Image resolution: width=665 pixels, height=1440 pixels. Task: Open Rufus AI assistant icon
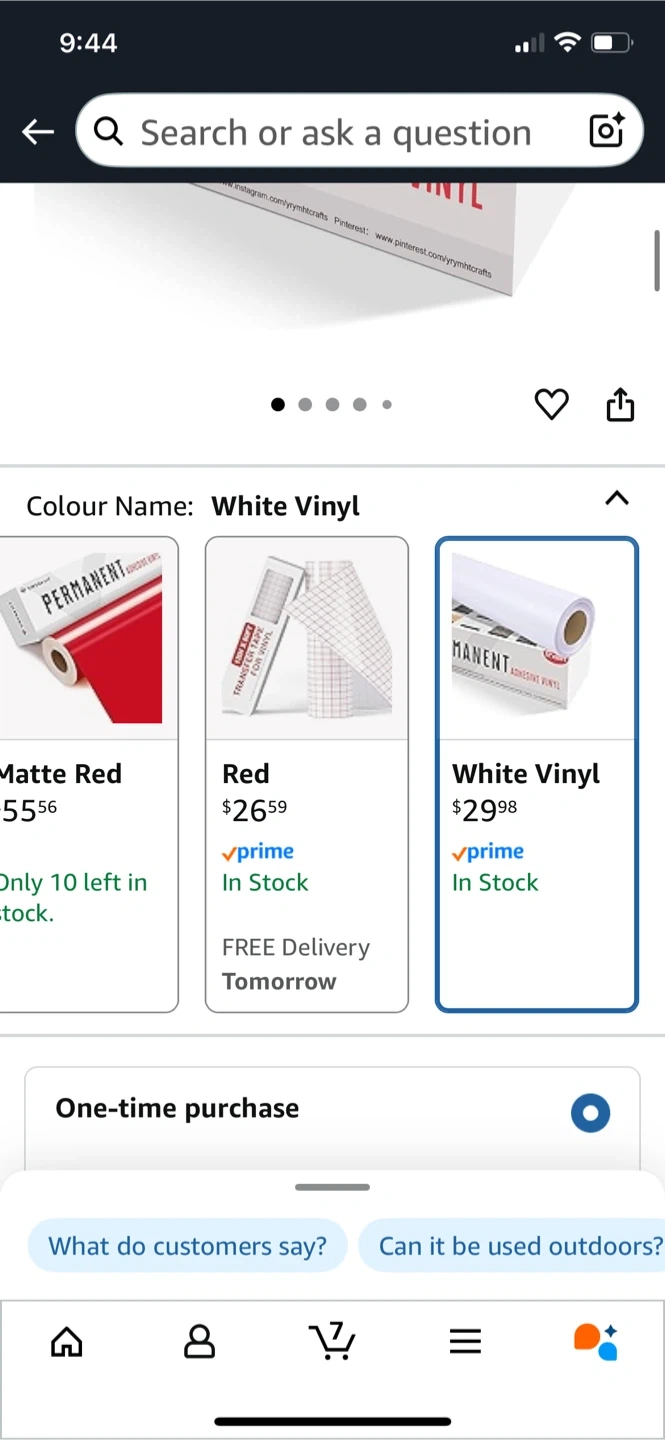coord(596,1341)
